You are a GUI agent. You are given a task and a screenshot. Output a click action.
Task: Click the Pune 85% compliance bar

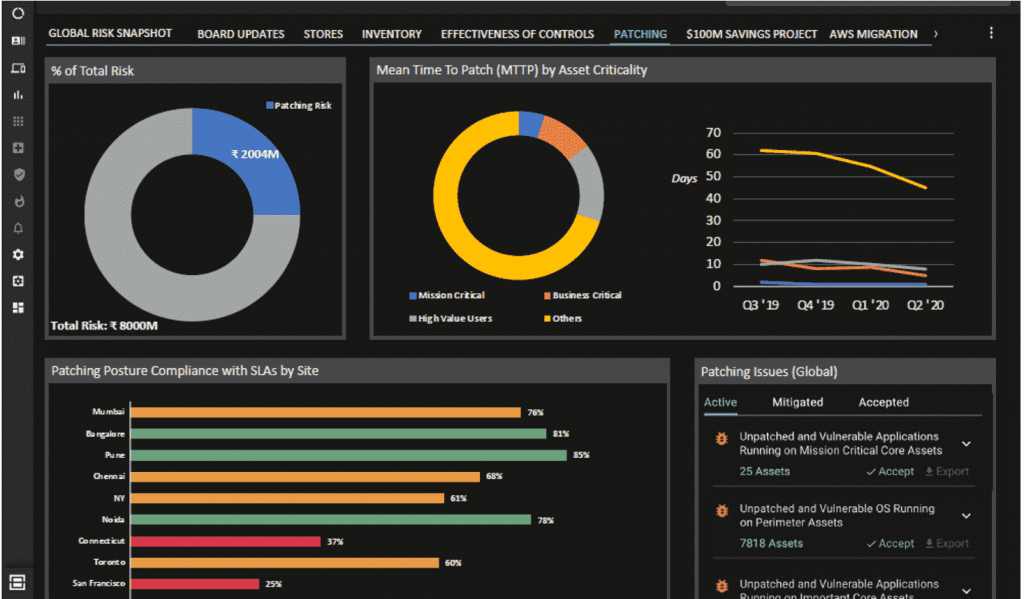pos(348,455)
